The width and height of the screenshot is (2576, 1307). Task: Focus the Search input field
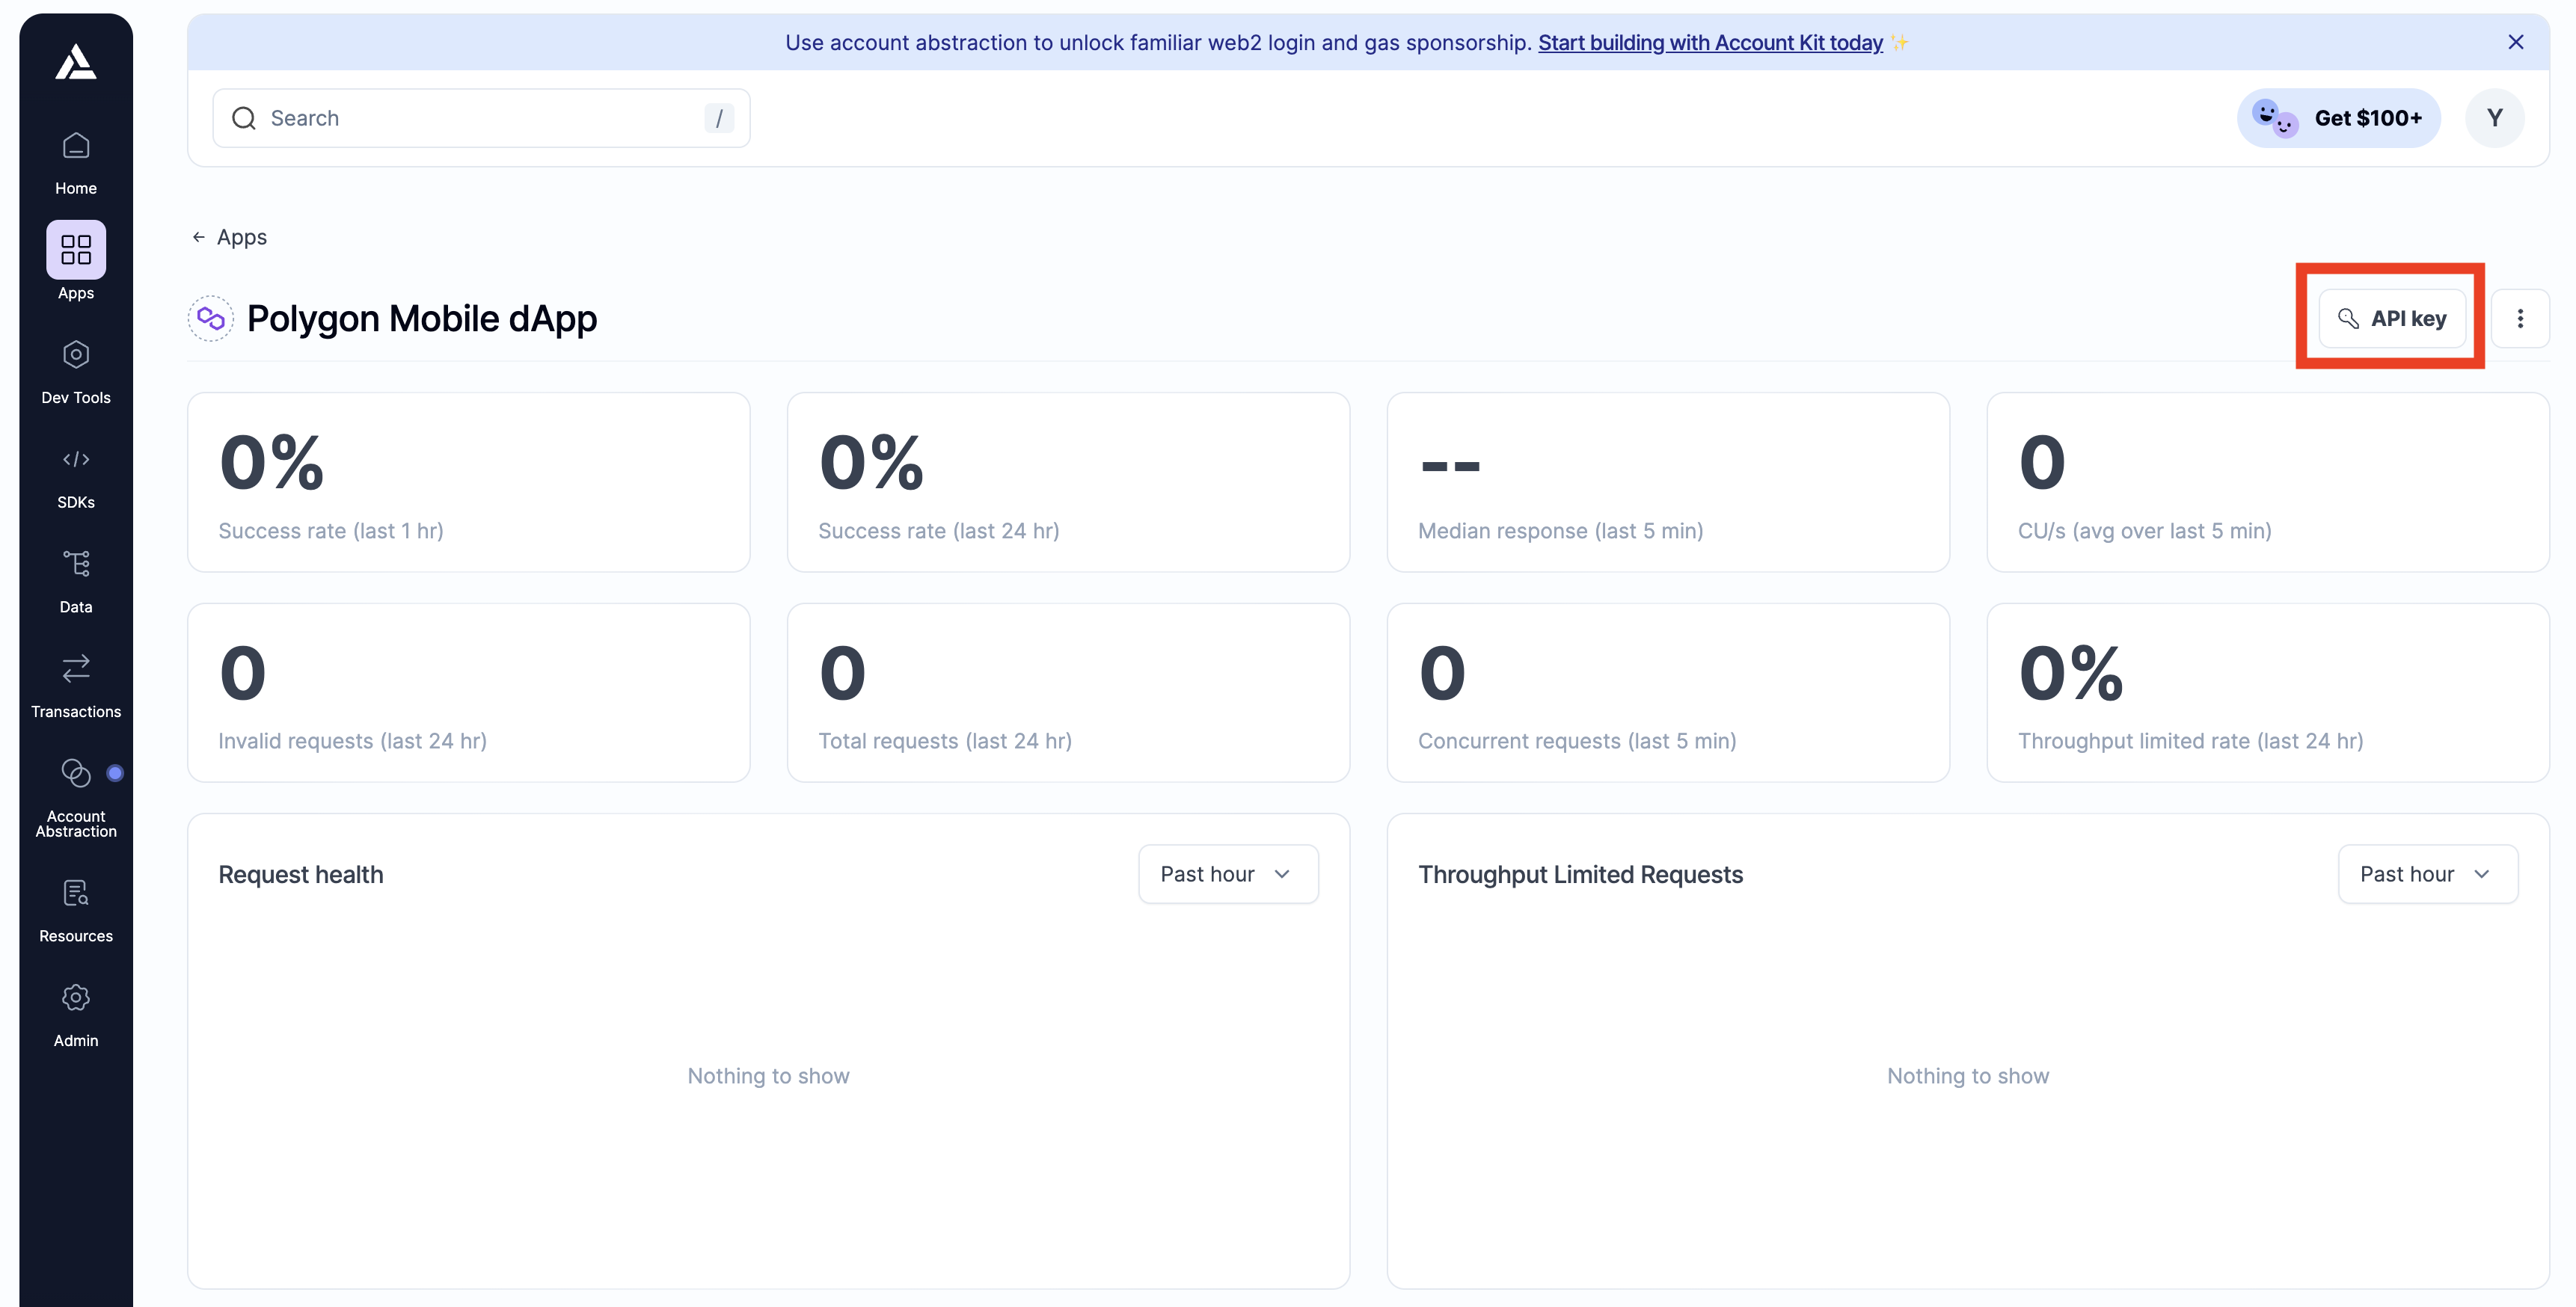(x=481, y=118)
